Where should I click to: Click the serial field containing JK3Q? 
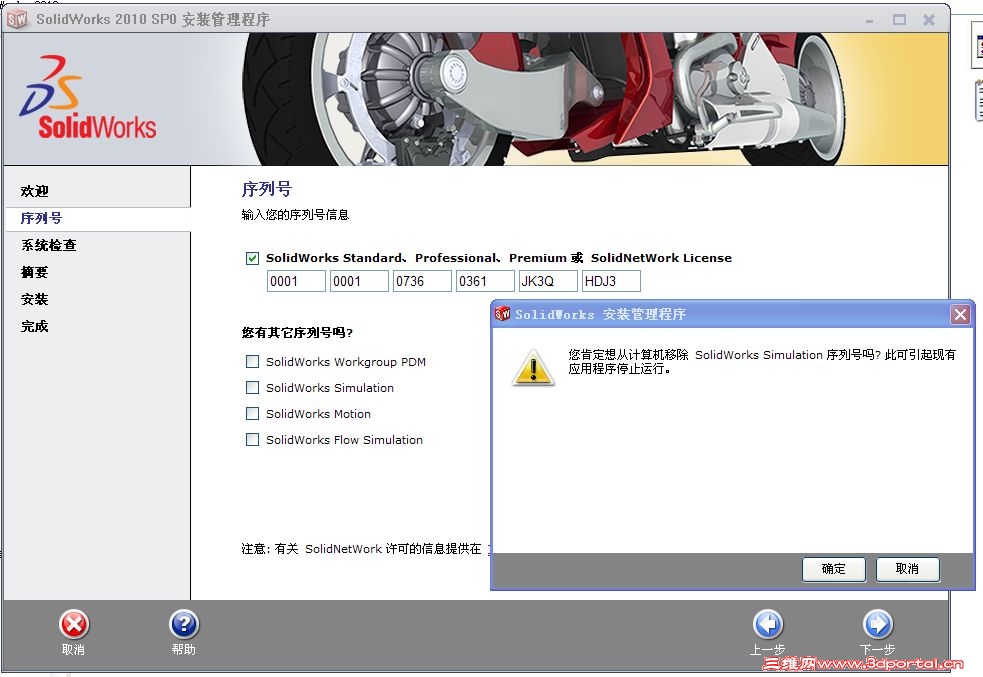[547, 281]
